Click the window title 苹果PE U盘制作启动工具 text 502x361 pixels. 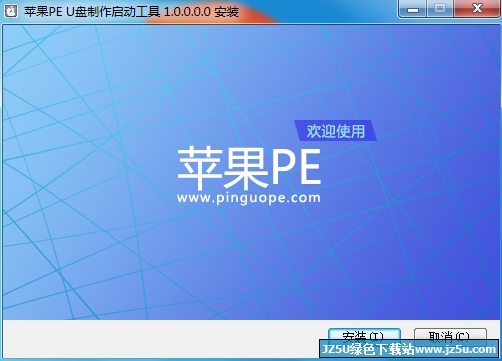click(x=92, y=12)
